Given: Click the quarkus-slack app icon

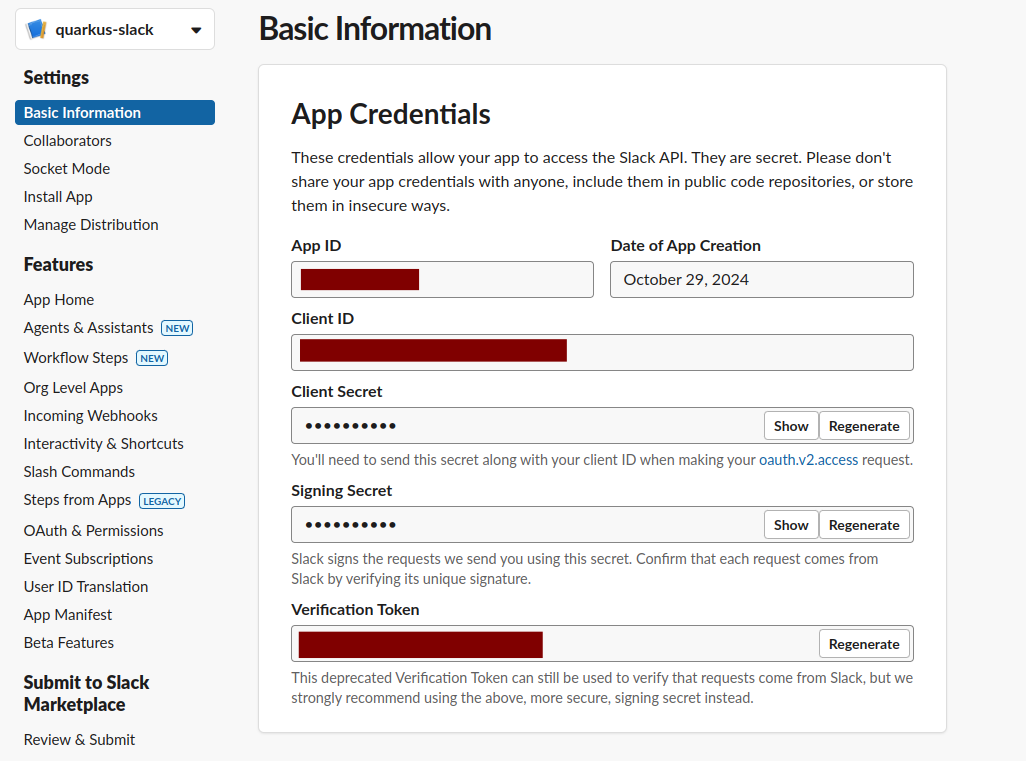Looking at the screenshot, I should click(36, 29).
